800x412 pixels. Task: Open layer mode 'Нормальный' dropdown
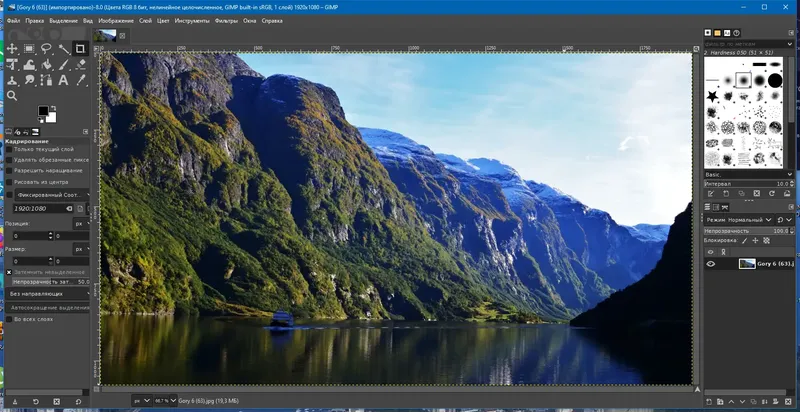(x=739, y=220)
